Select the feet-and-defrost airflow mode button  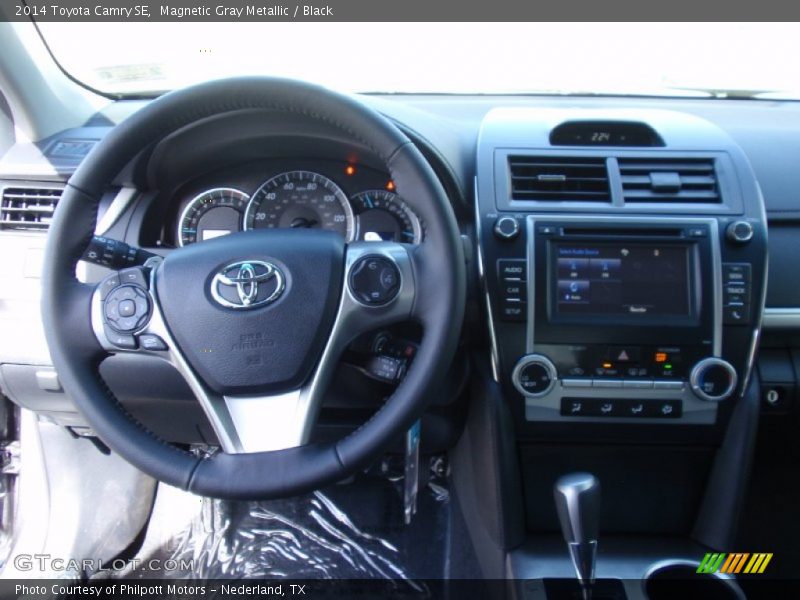[x=667, y=409]
